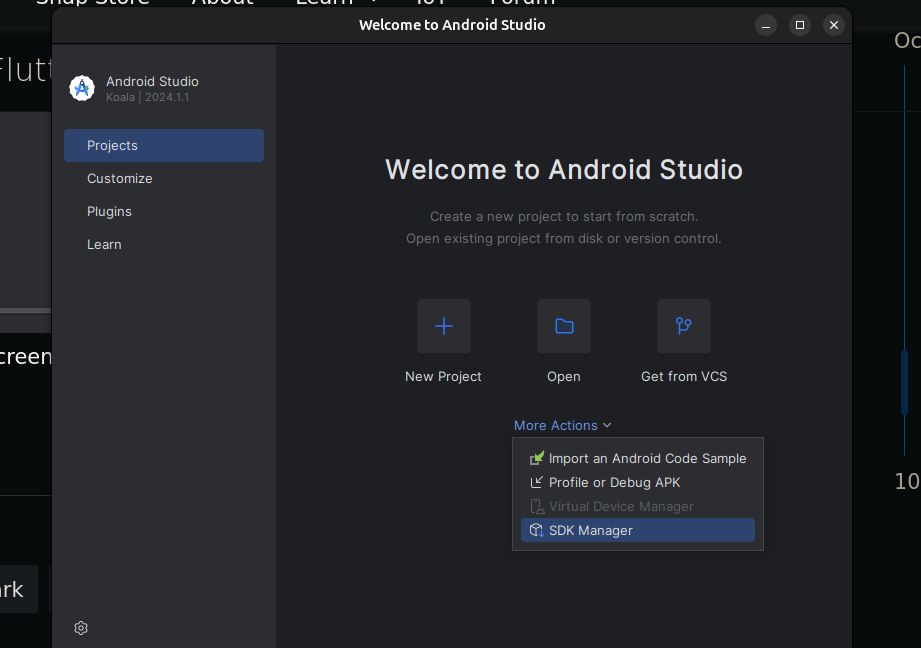Image resolution: width=921 pixels, height=648 pixels.
Task: Click the 'Welcome to Android Studio' title bar
Action: point(452,25)
